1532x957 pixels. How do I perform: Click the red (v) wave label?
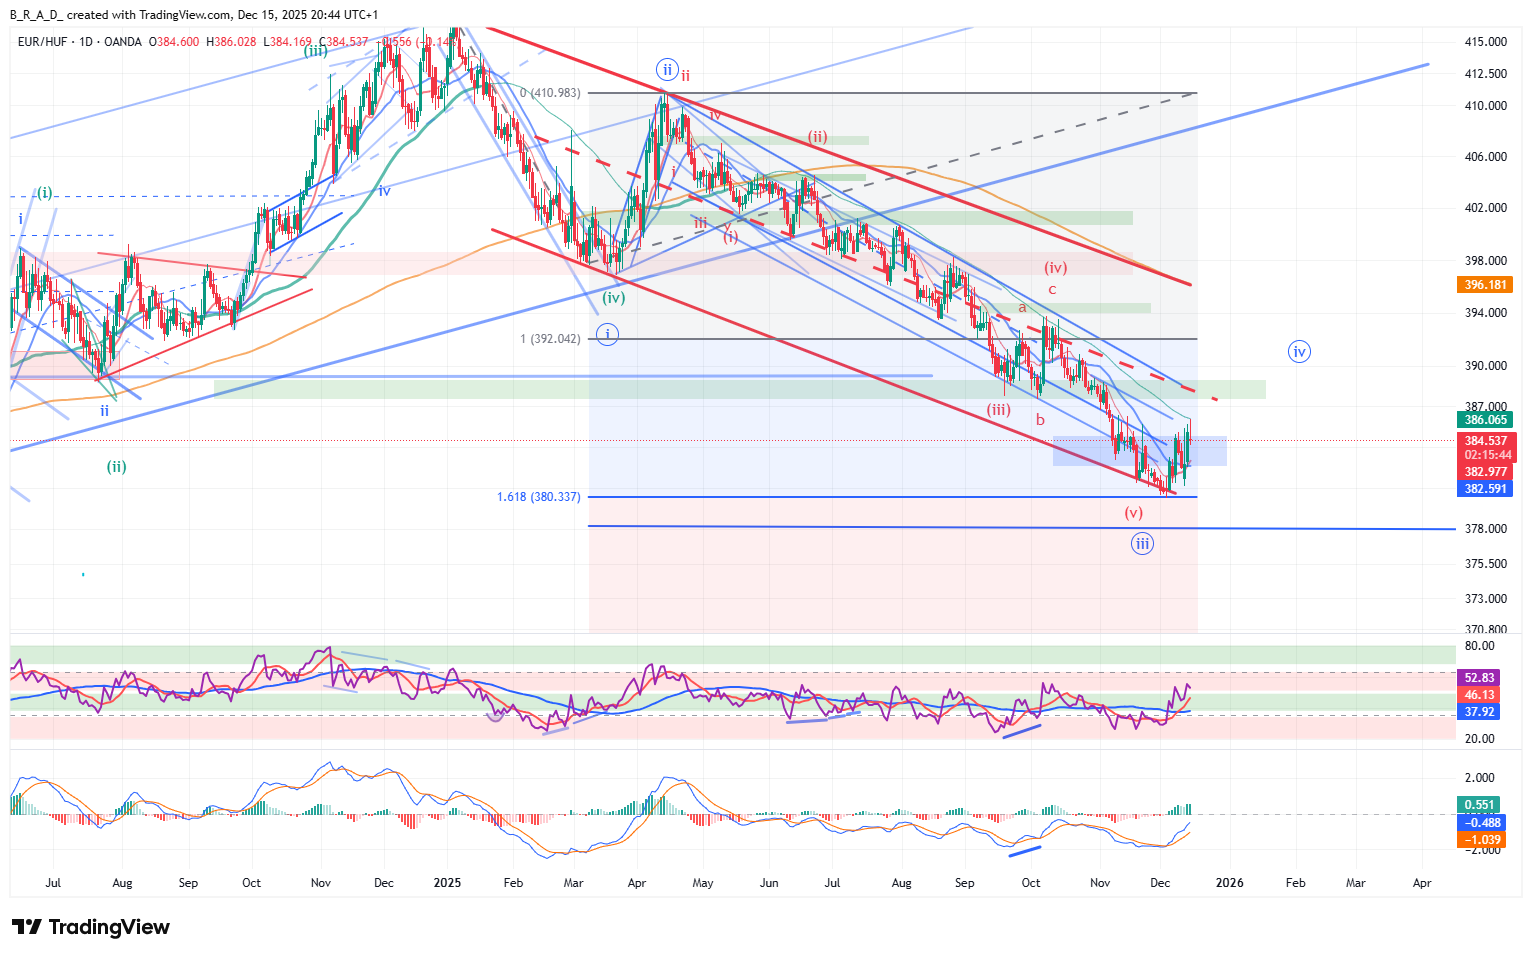click(1133, 513)
